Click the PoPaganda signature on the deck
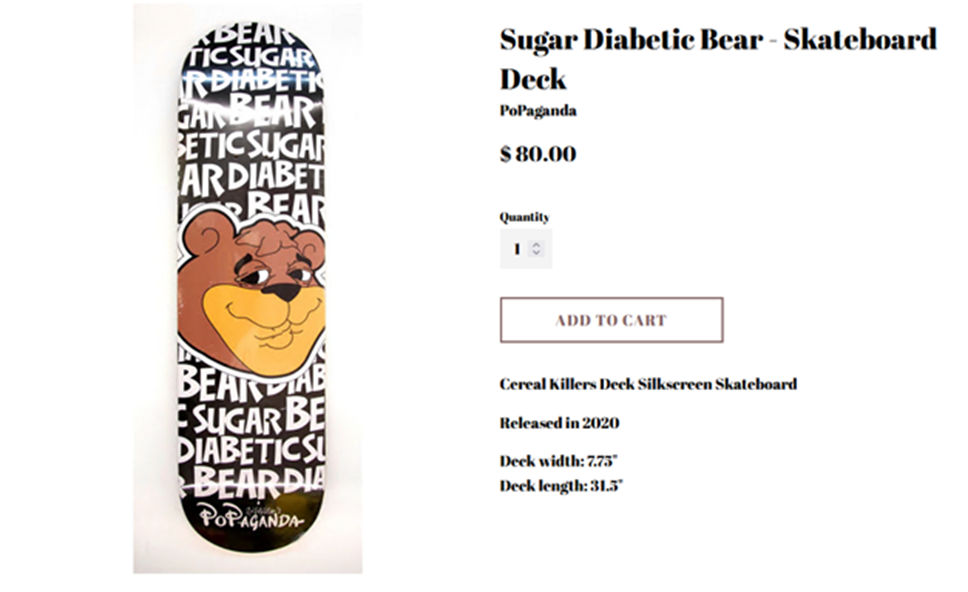Viewport: 968px width, 592px height. 250,517
